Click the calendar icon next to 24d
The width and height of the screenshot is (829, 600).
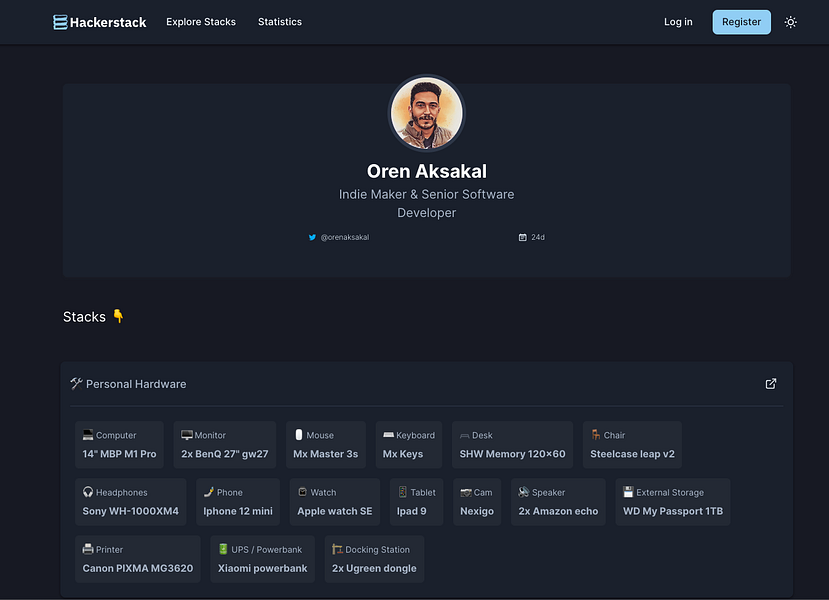(x=523, y=237)
